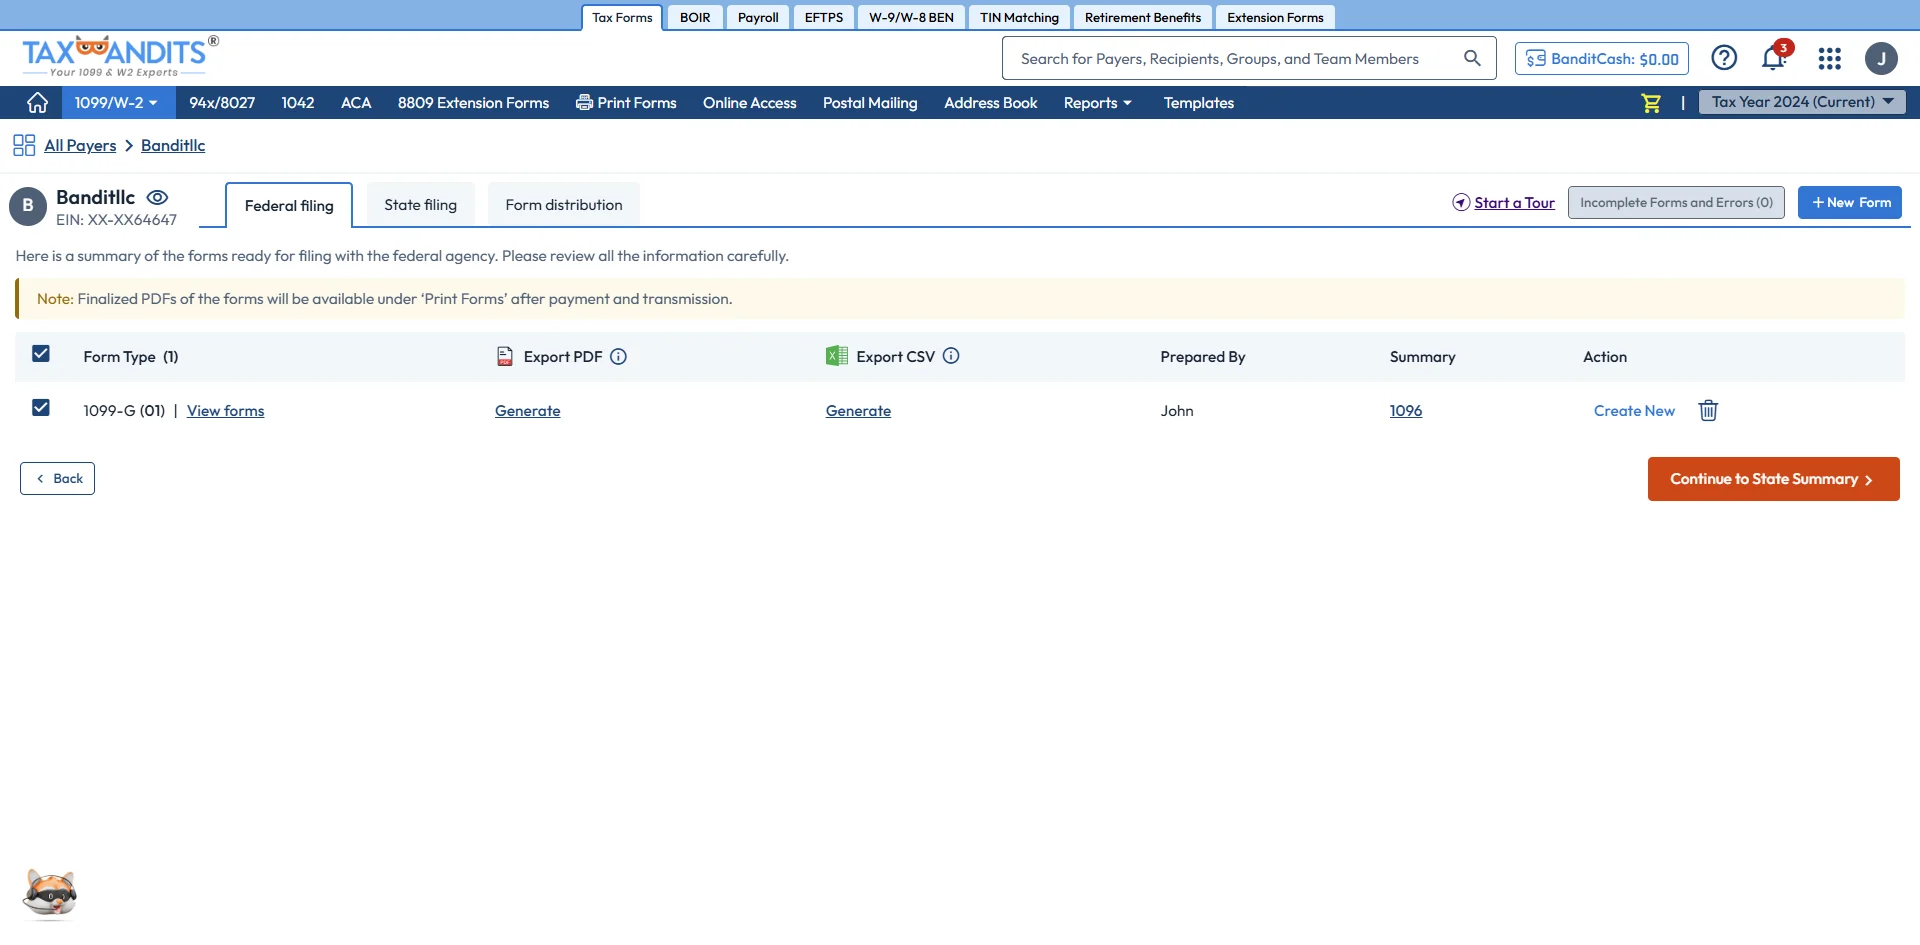Toggle payer EIN visibility eye icon
1920x945 pixels.
(x=157, y=197)
